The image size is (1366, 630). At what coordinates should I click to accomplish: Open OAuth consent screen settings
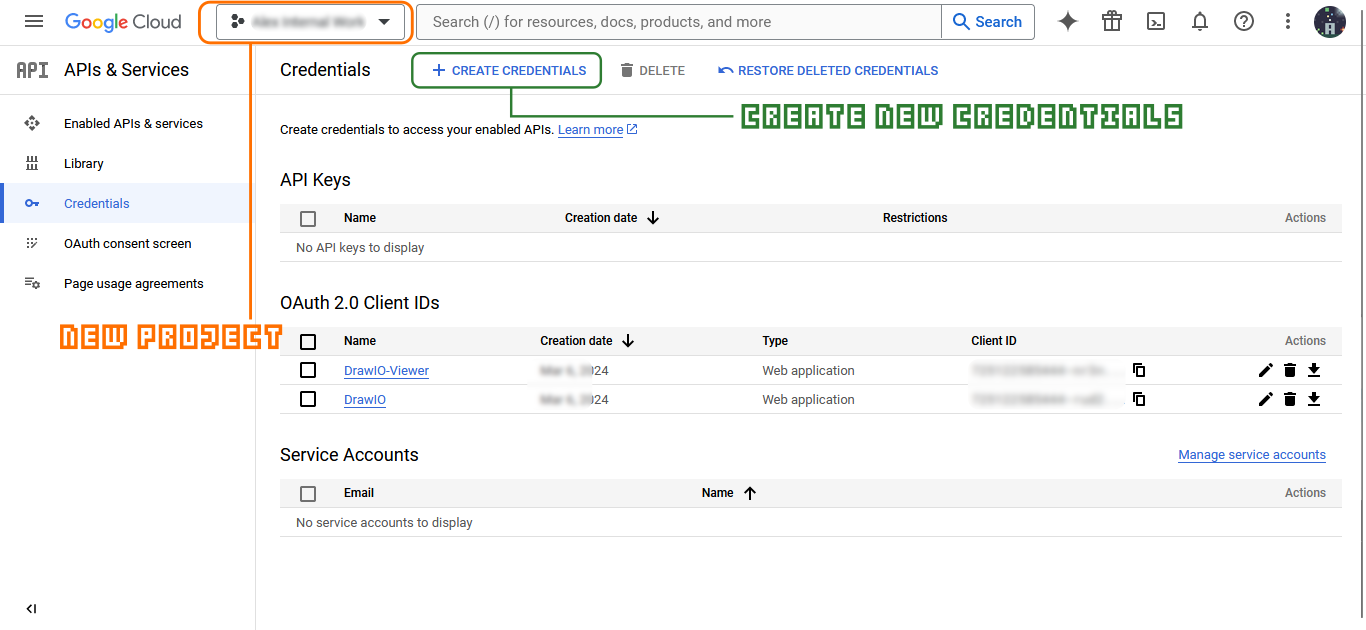[128, 243]
